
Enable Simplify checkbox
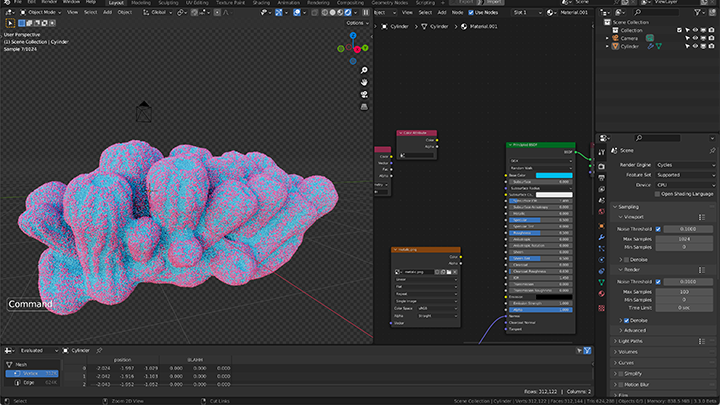coord(621,374)
